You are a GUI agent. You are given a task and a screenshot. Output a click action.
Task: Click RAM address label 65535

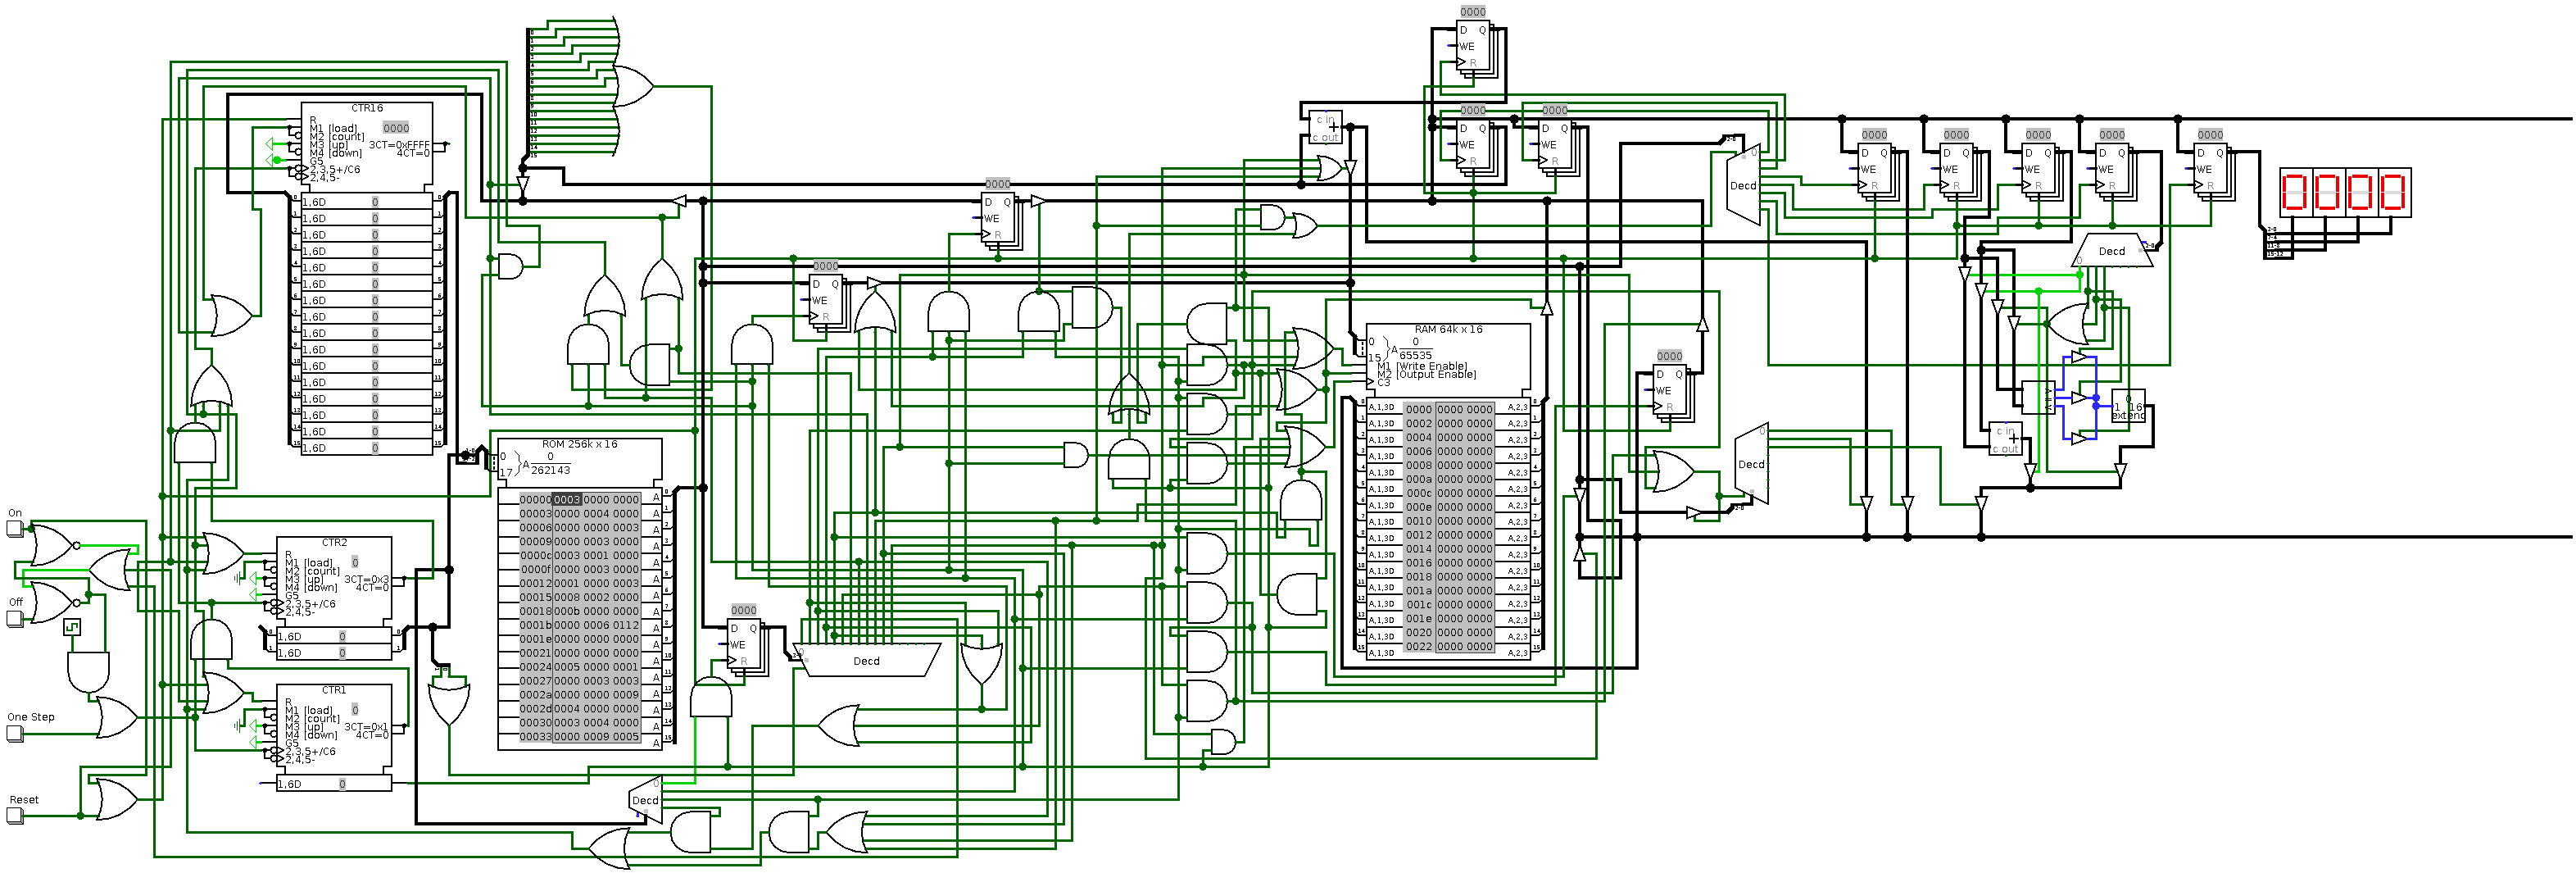[1415, 355]
